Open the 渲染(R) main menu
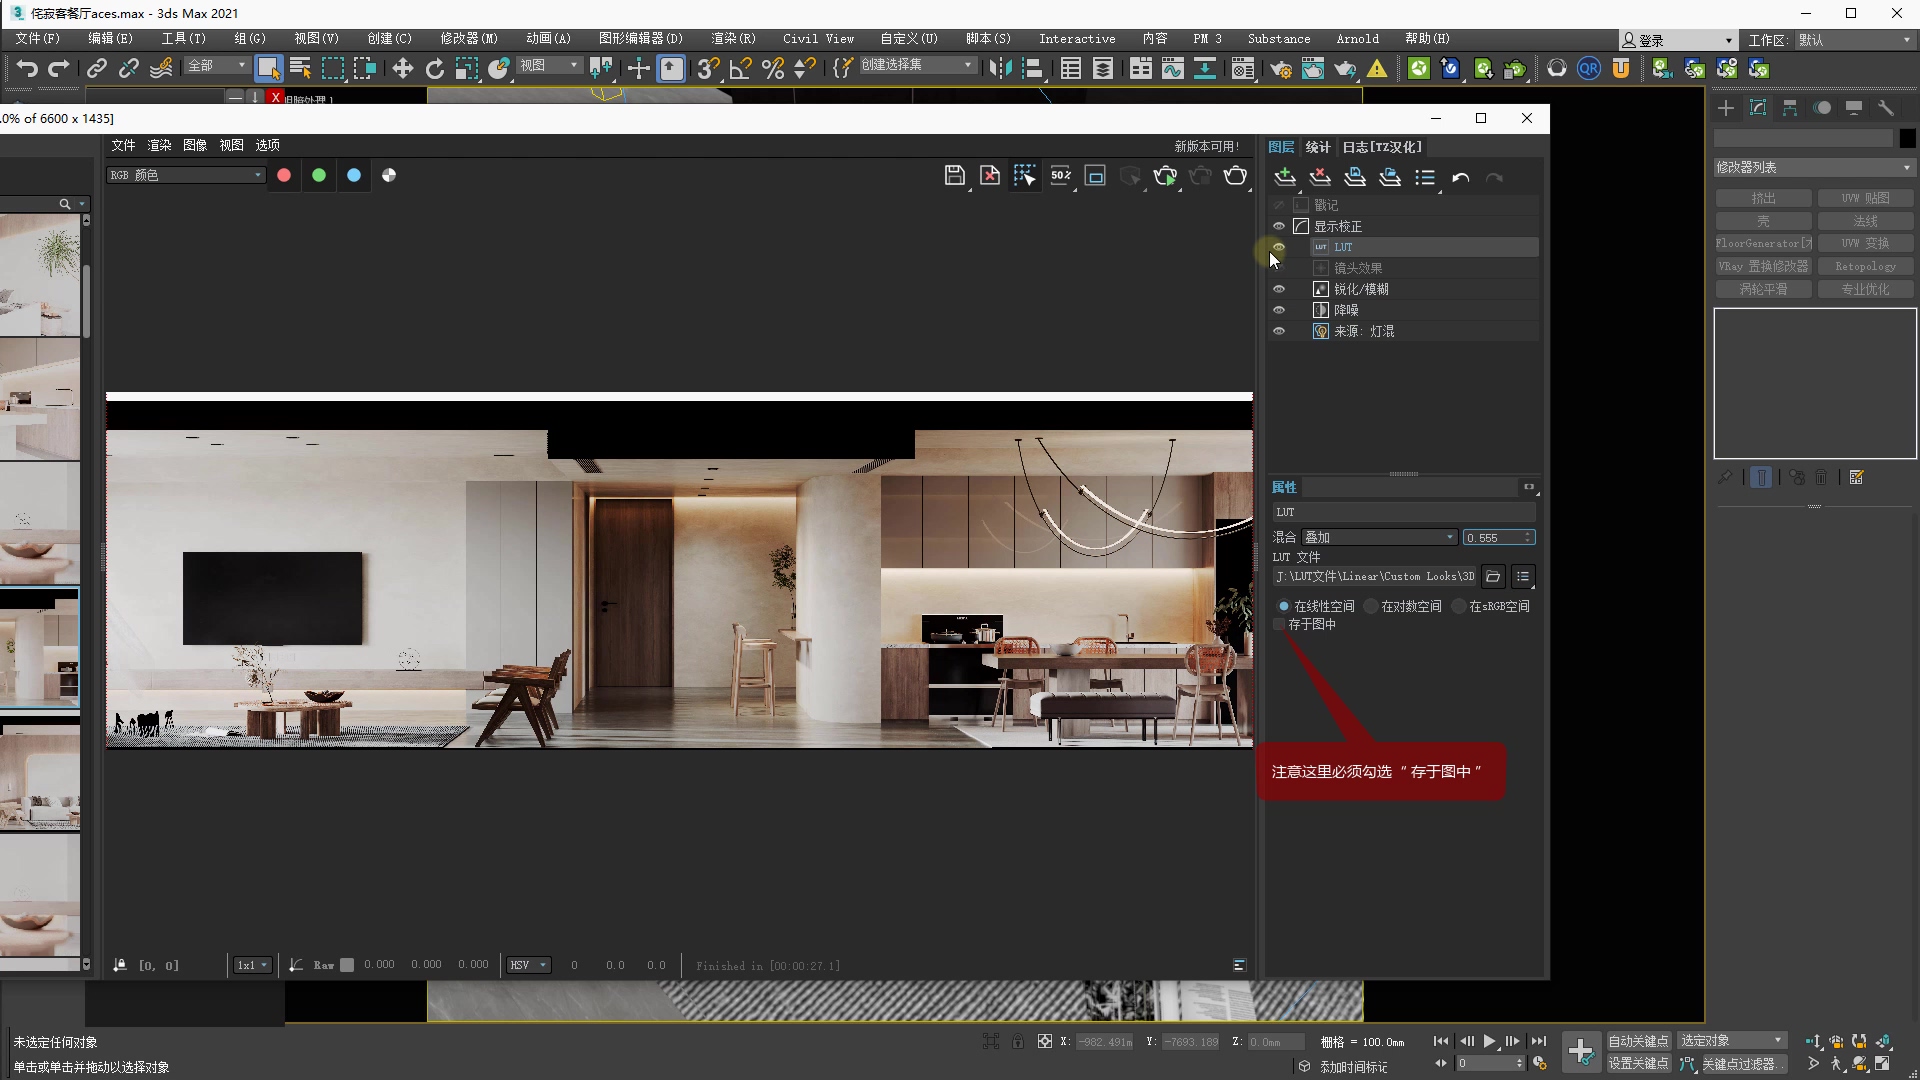The height and width of the screenshot is (1080, 1920). (x=732, y=39)
